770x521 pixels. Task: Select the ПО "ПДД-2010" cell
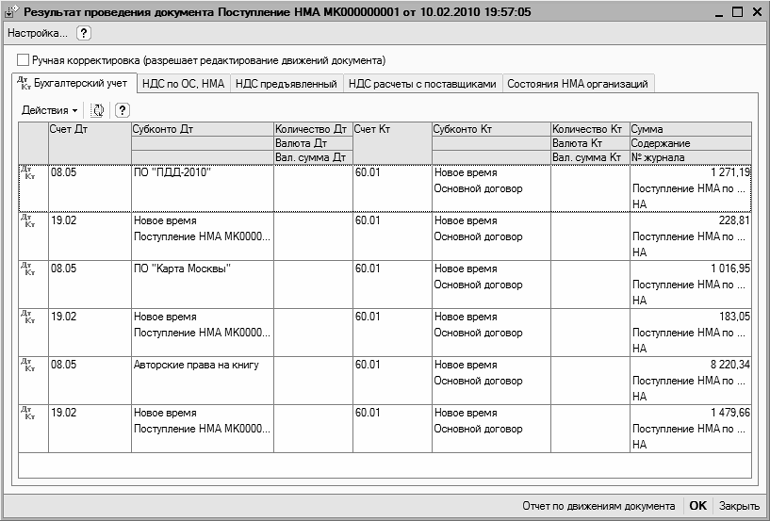[202, 189]
